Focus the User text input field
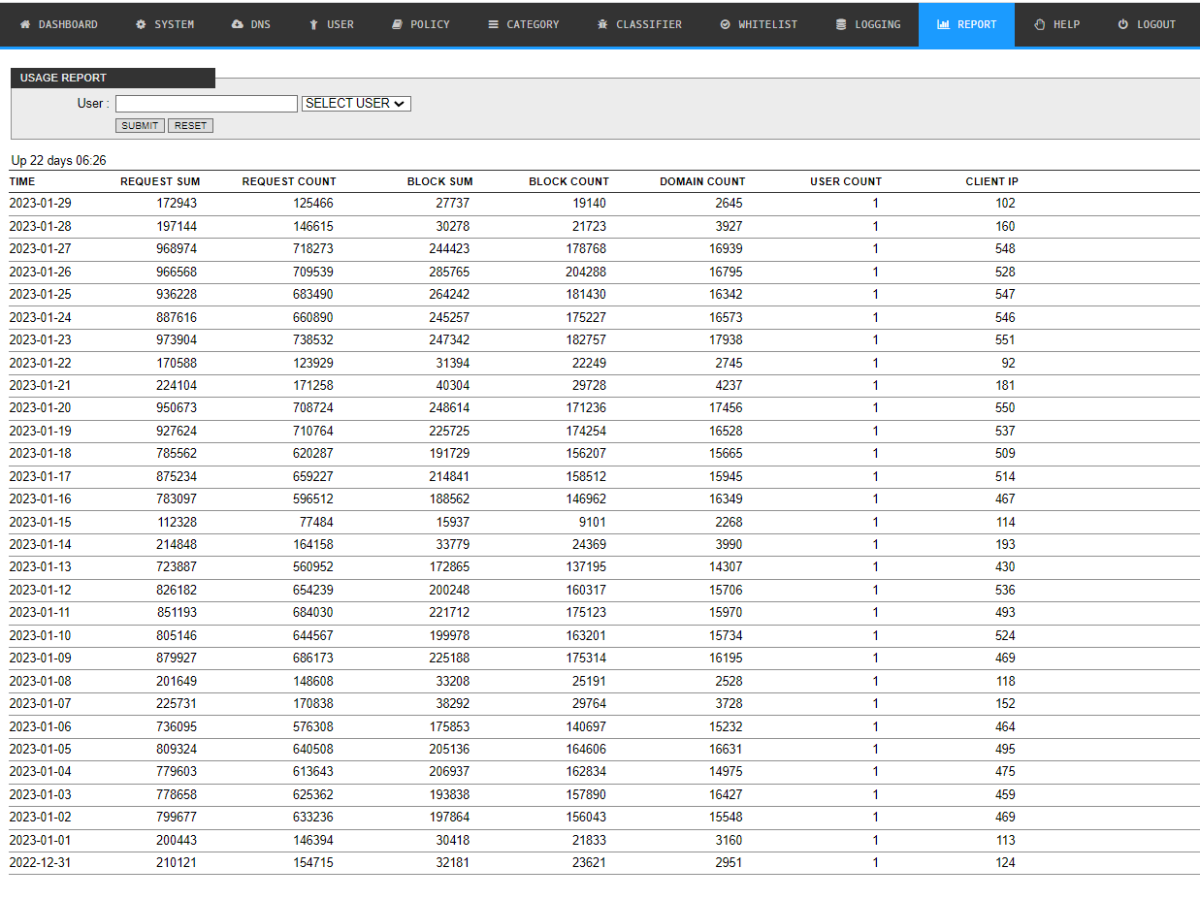 click(x=206, y=103)
